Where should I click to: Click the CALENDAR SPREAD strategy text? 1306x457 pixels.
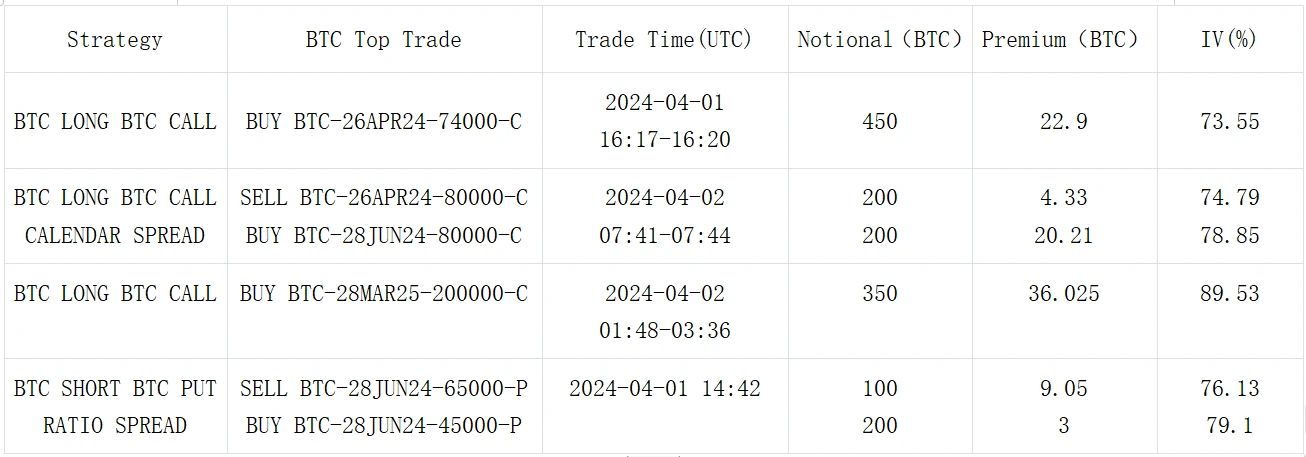[x=115, y=236]
